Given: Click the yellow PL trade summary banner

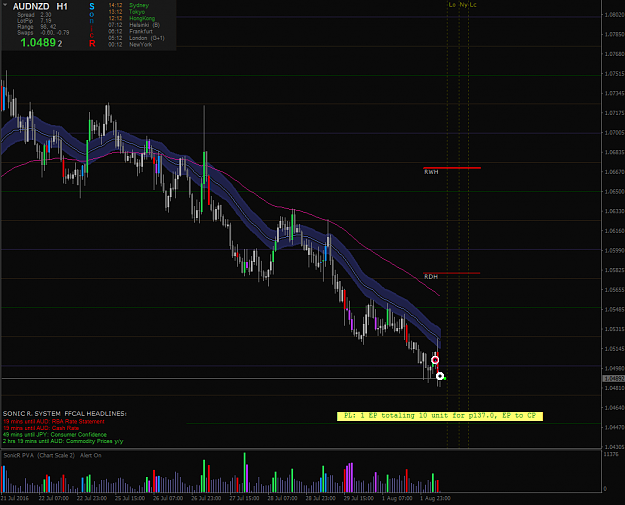Looking at the screenshot, I should pyautogui.click(x=440, y=416).
